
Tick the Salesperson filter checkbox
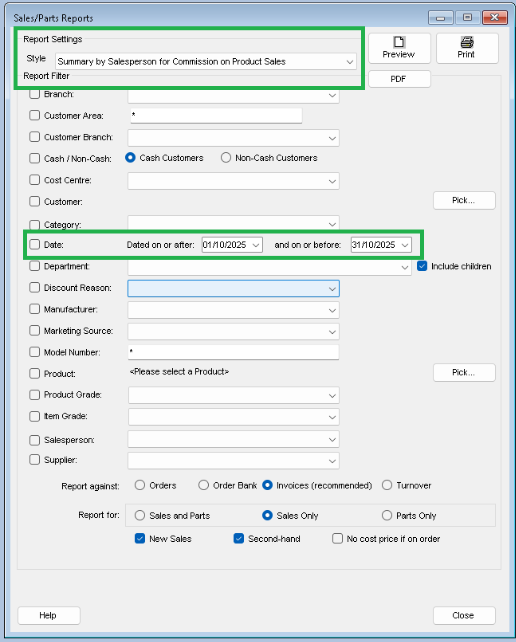pyautogui.click(x=34, y=440)
